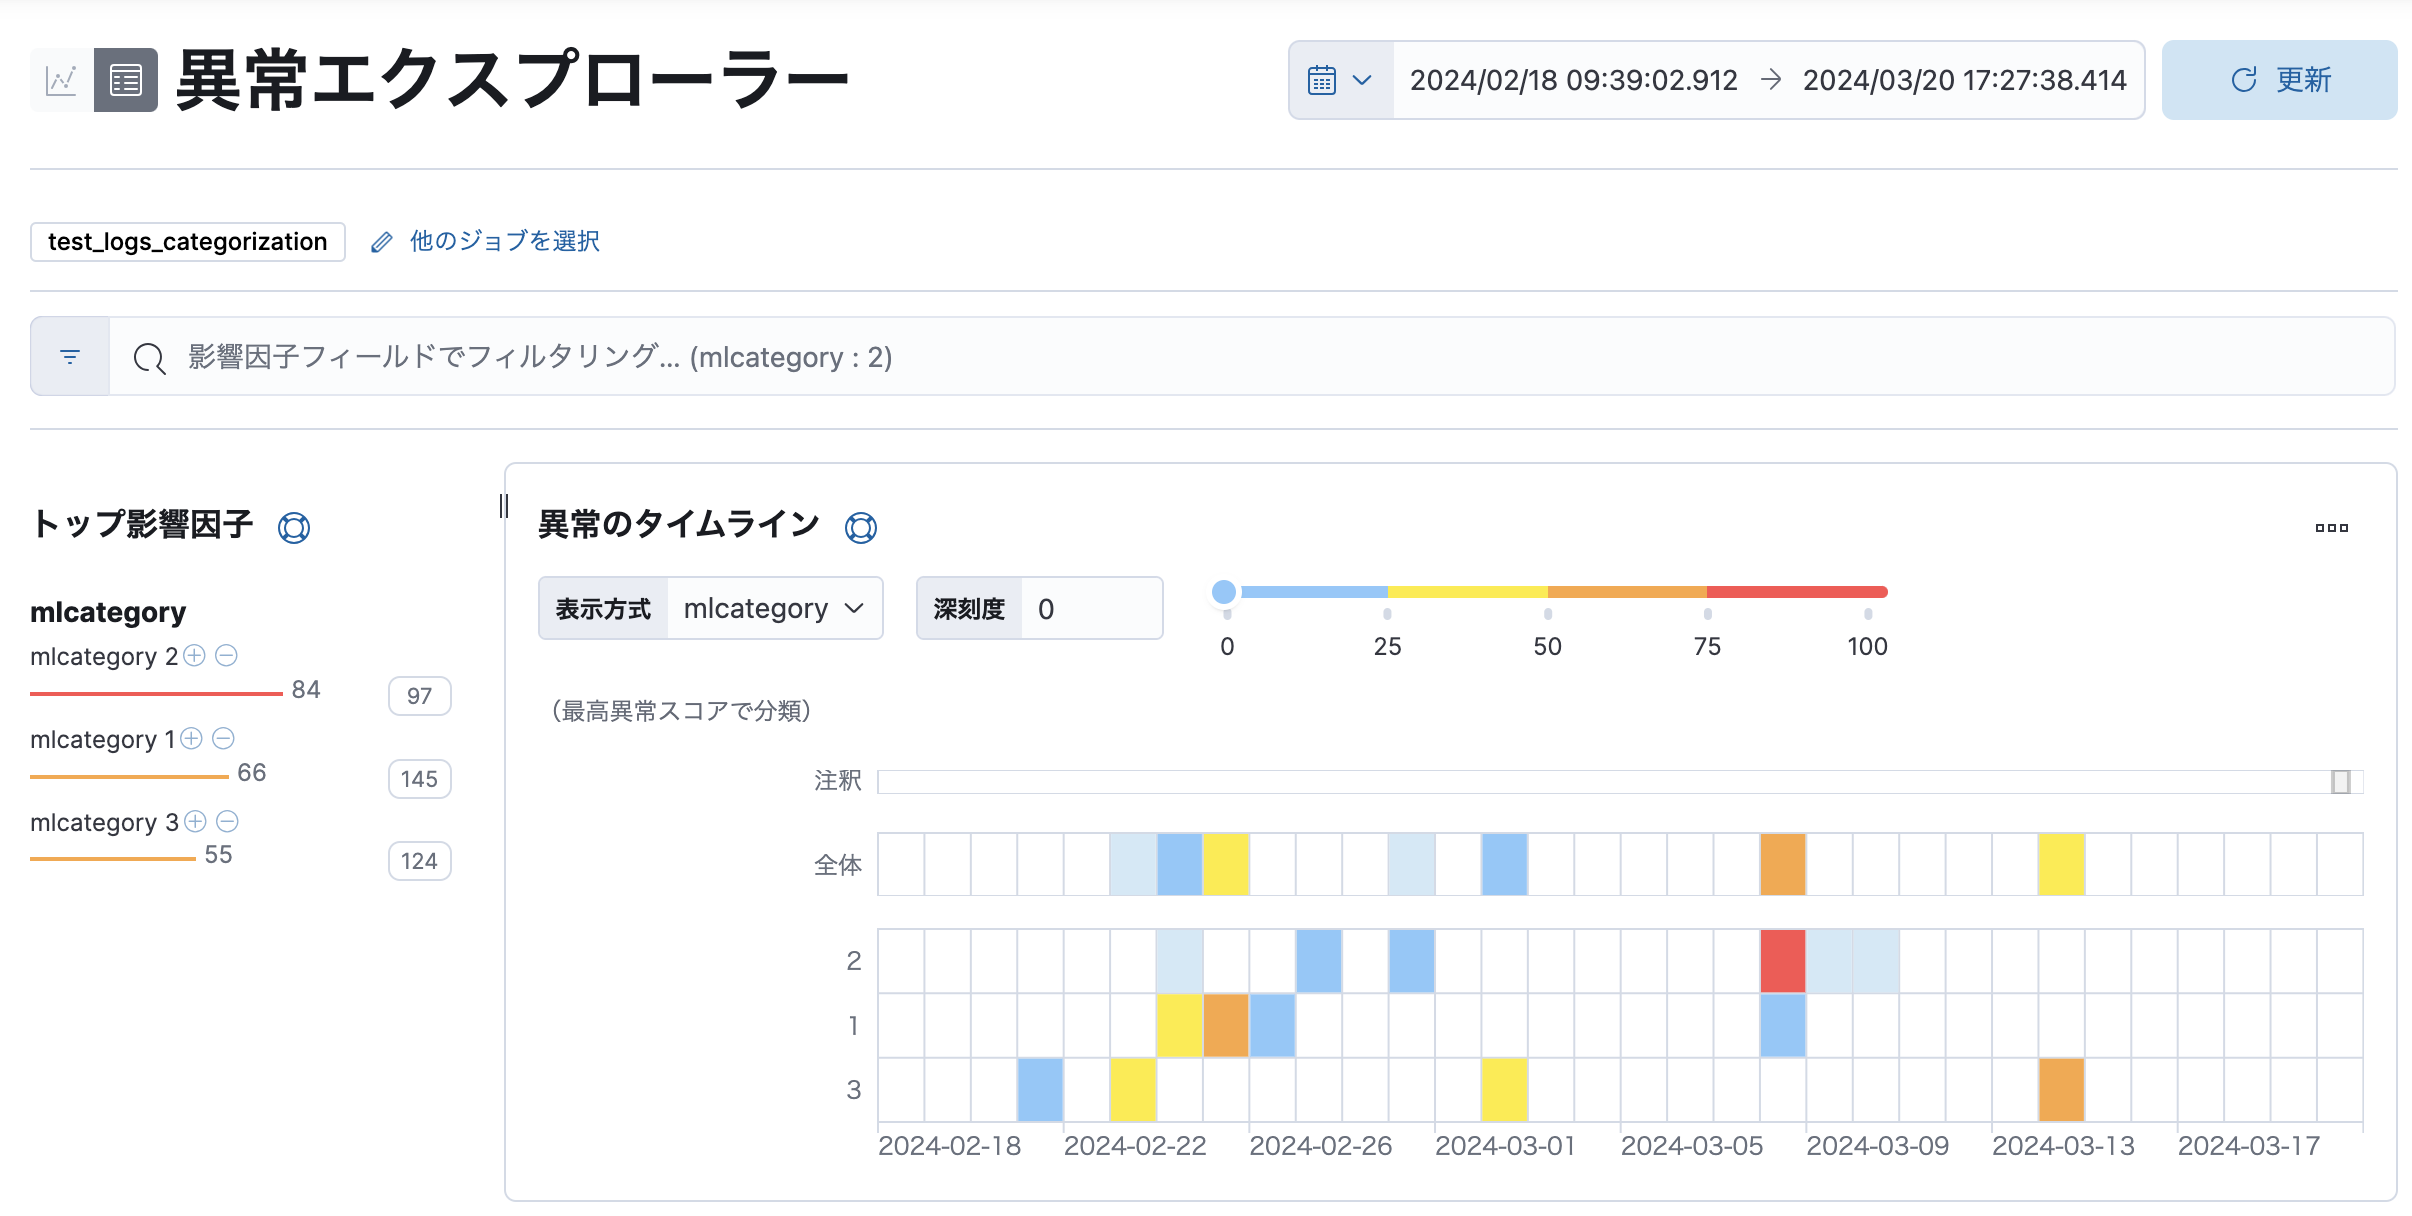Select the test_logs_categorization job badge

click(x=188, y=242)
